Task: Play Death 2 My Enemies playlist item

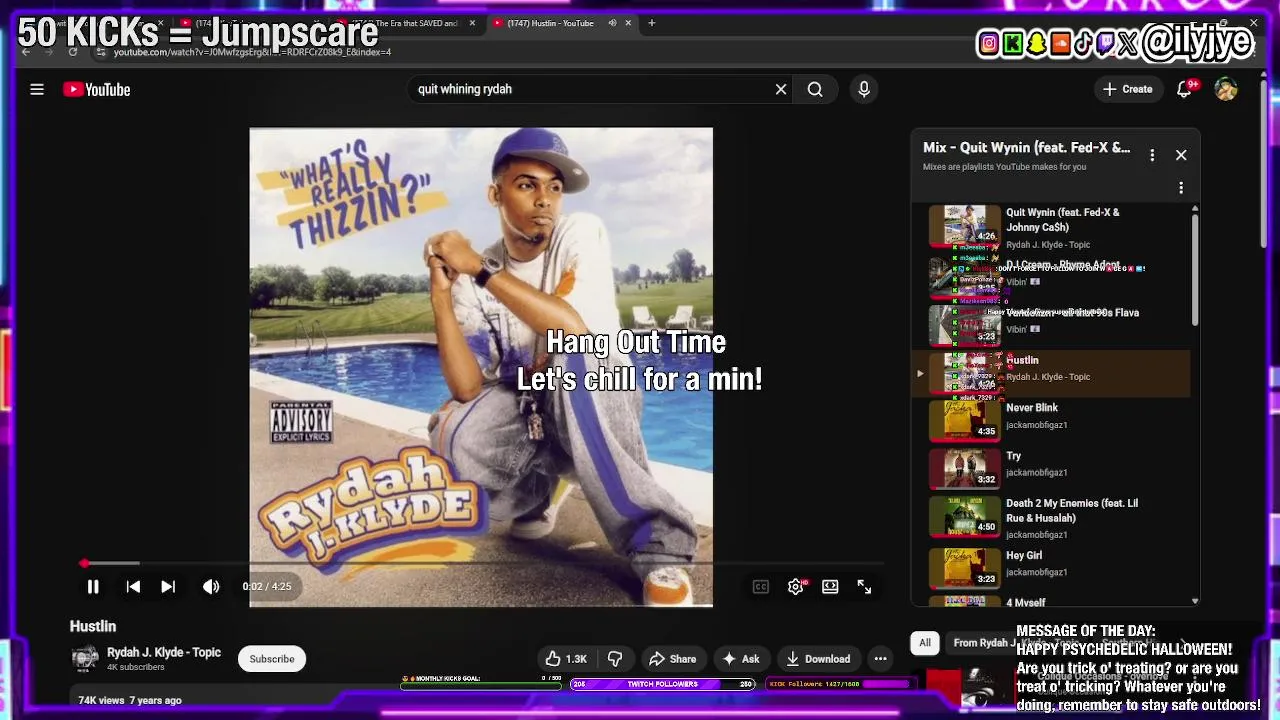Action: click(x=1051, y=518)
